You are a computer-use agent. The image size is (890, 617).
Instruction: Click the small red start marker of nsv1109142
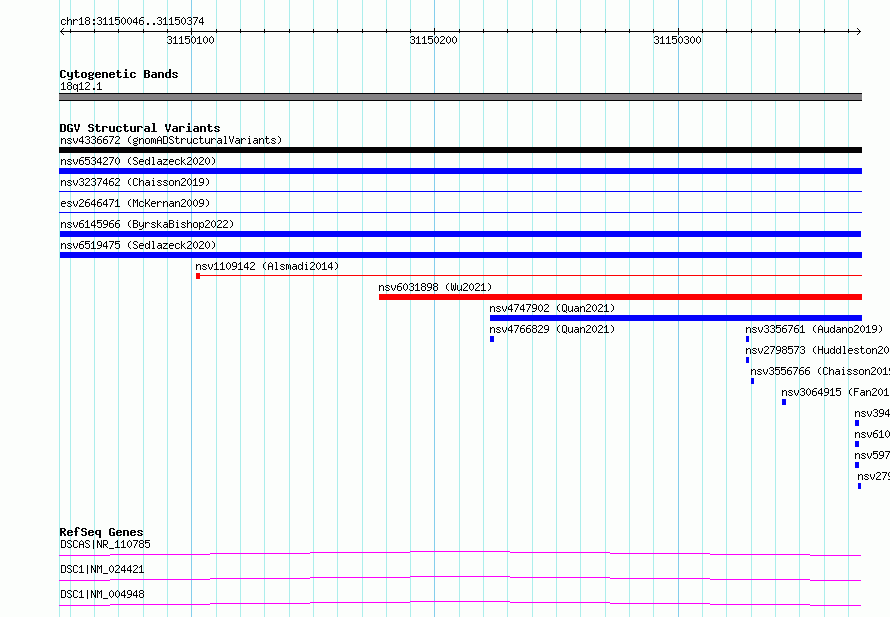[x=198, y=276]
